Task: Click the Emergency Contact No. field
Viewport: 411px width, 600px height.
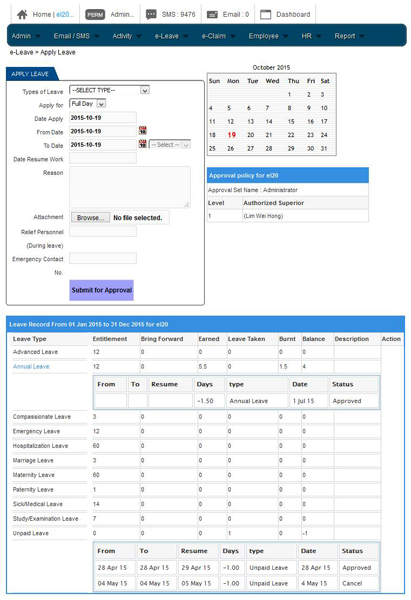Action: [x=103, y=258]
